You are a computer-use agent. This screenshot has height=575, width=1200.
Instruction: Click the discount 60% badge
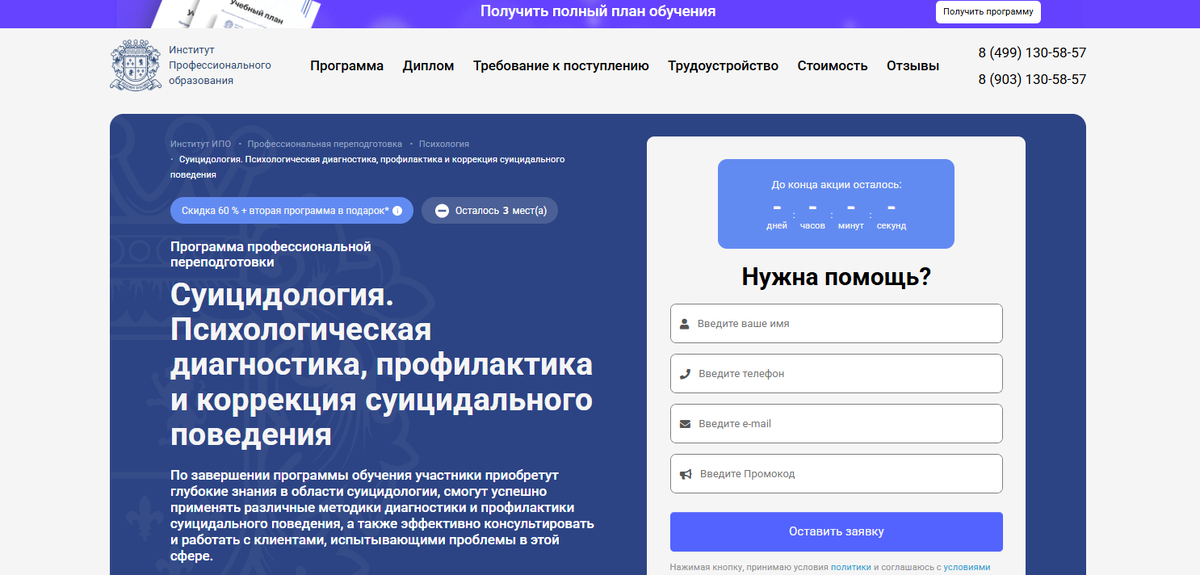pos(291,211)
